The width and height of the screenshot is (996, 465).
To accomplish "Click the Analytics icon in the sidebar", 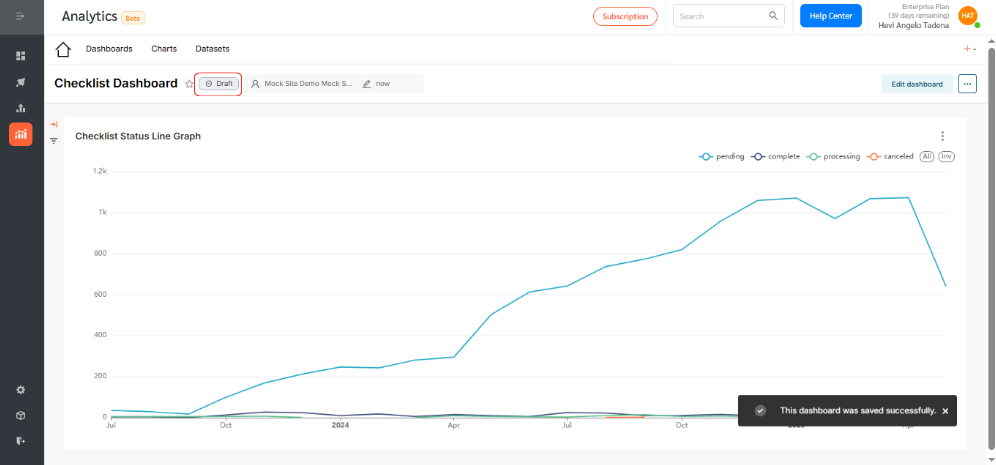I will coord(21,134).
